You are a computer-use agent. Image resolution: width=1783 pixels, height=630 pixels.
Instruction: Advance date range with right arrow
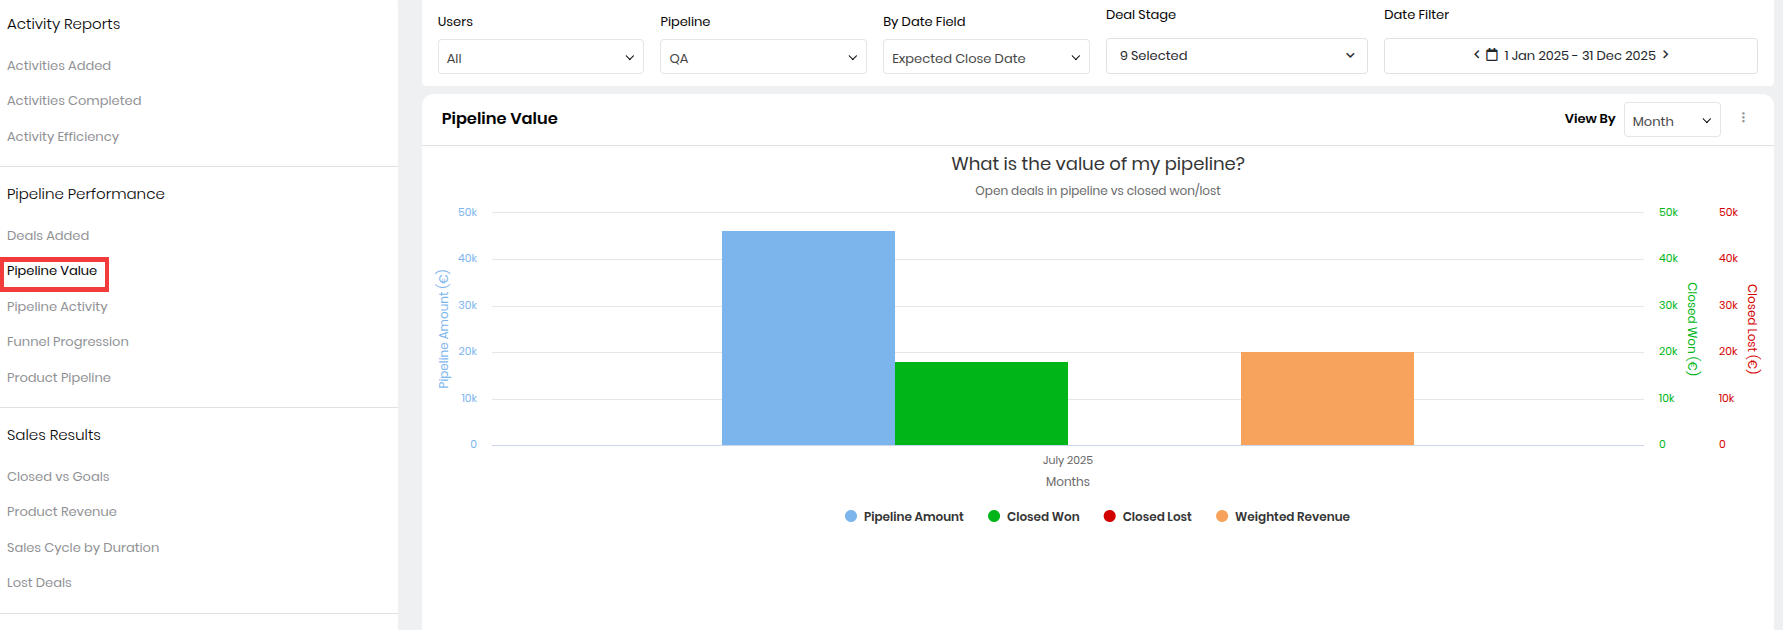[x=1666, y=55]
